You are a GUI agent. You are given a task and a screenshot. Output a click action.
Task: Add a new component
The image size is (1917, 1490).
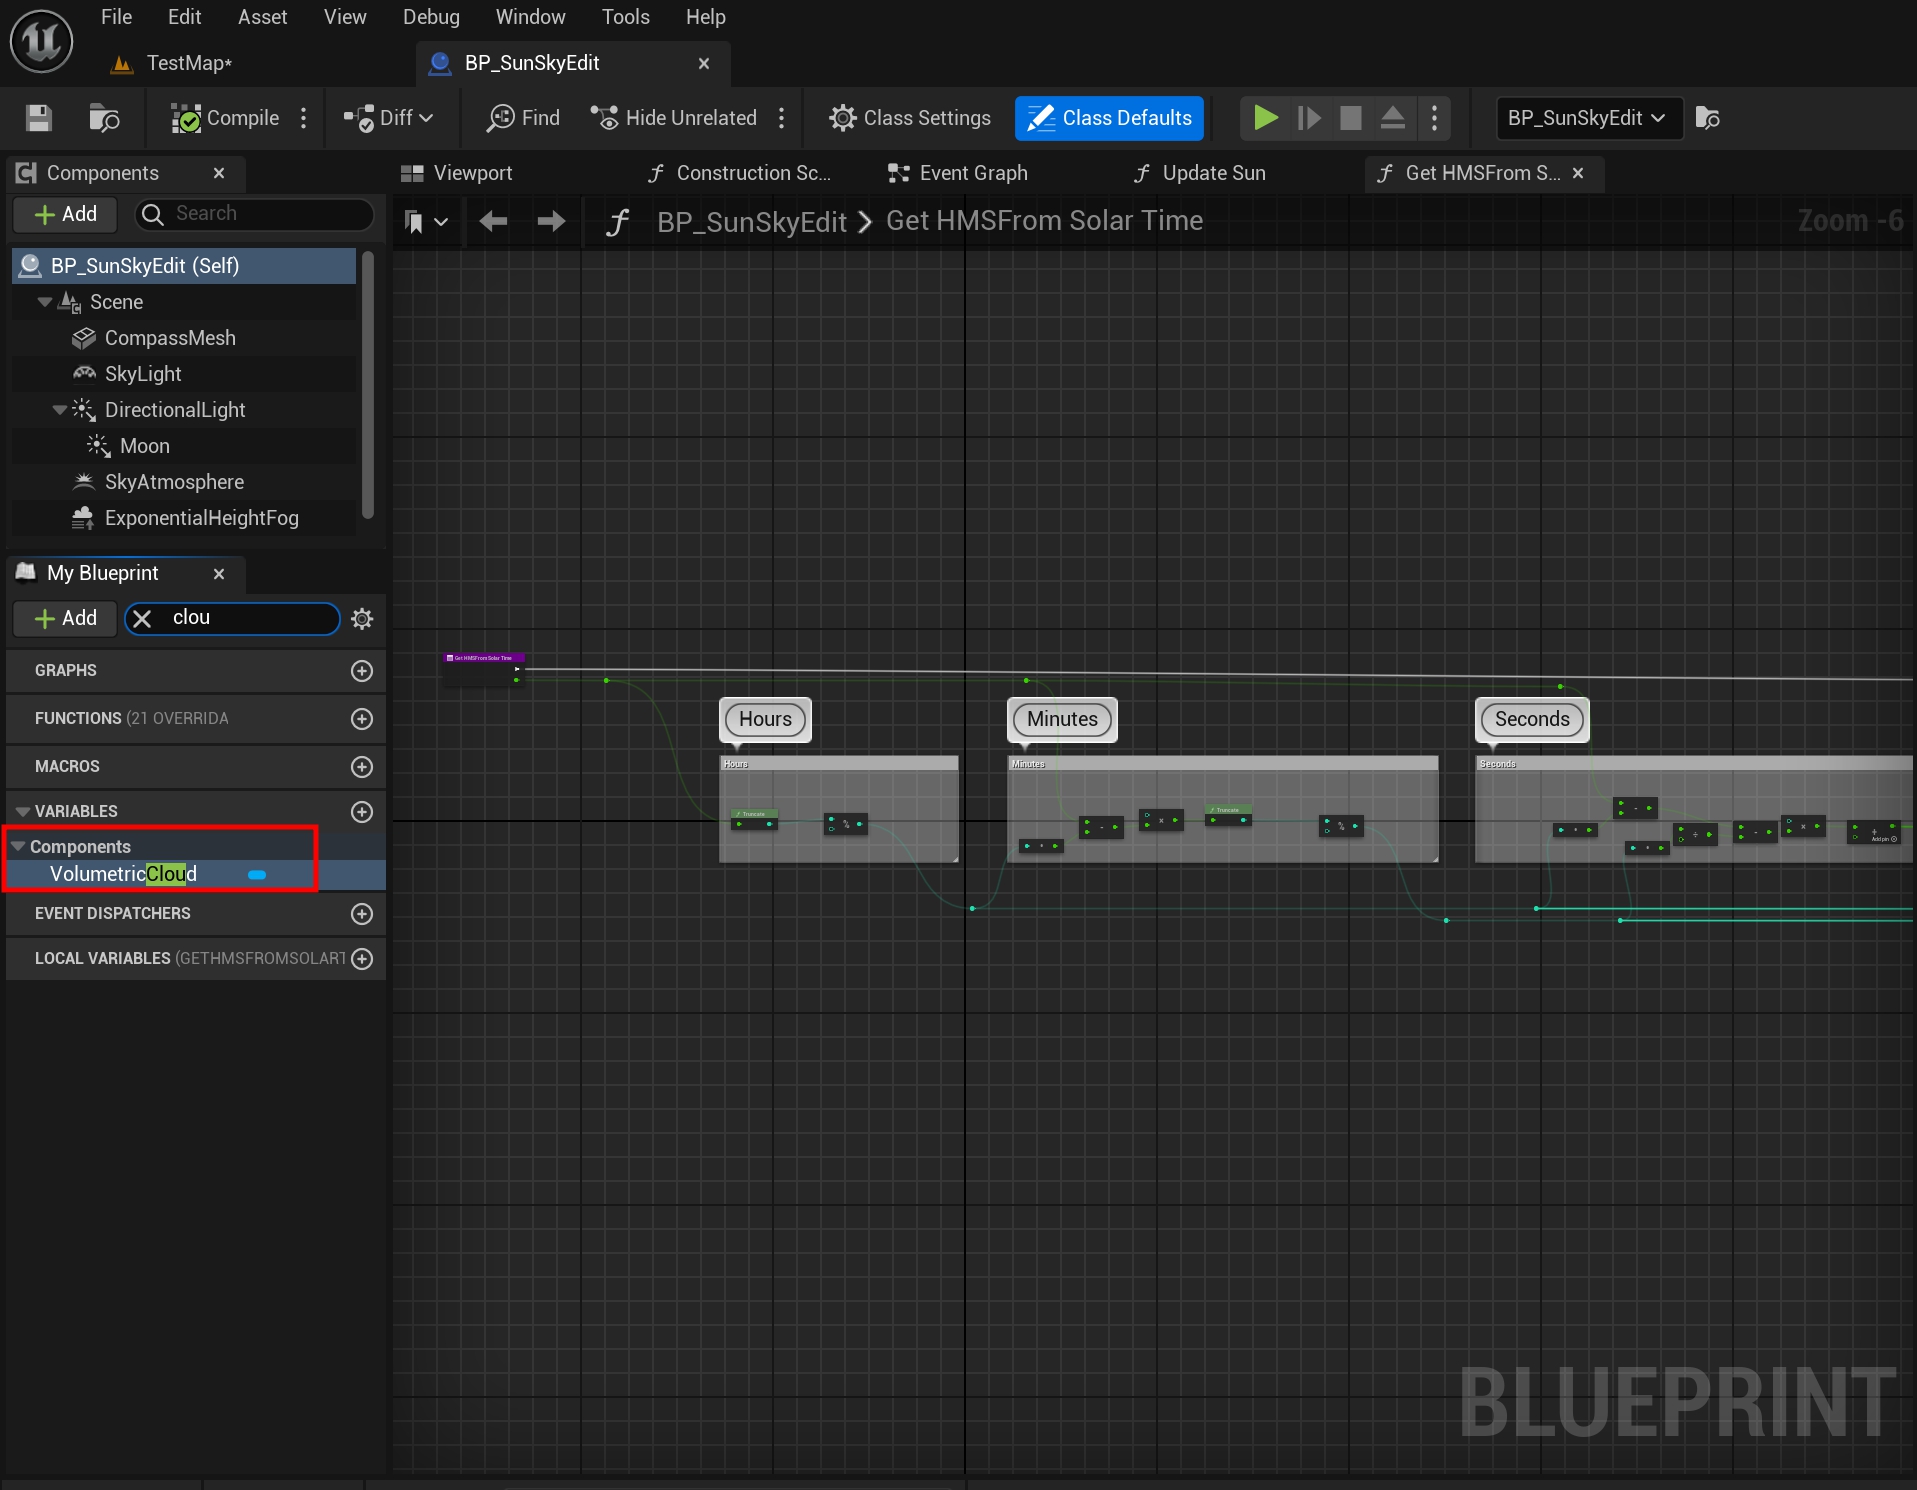pos(65,214)
